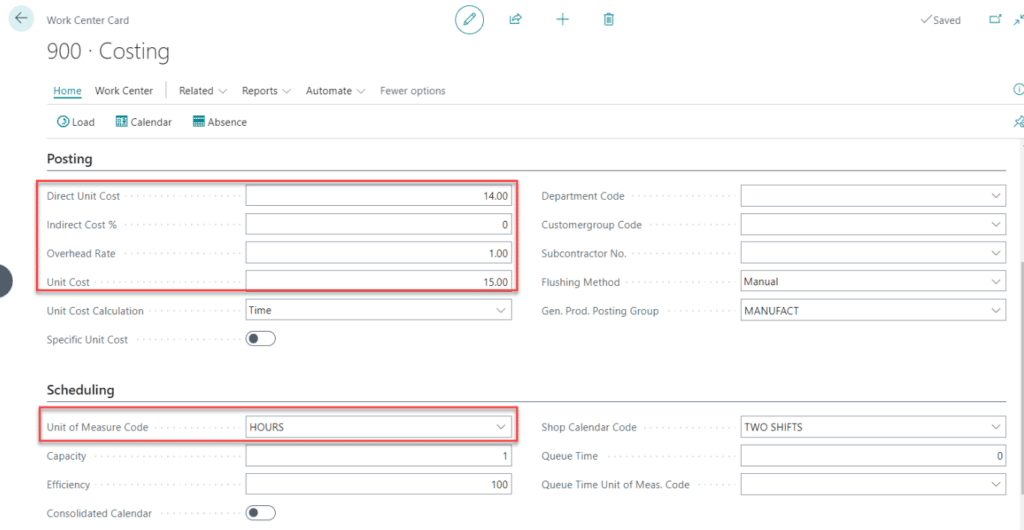Click the plus new record icon

pos(562,19)
